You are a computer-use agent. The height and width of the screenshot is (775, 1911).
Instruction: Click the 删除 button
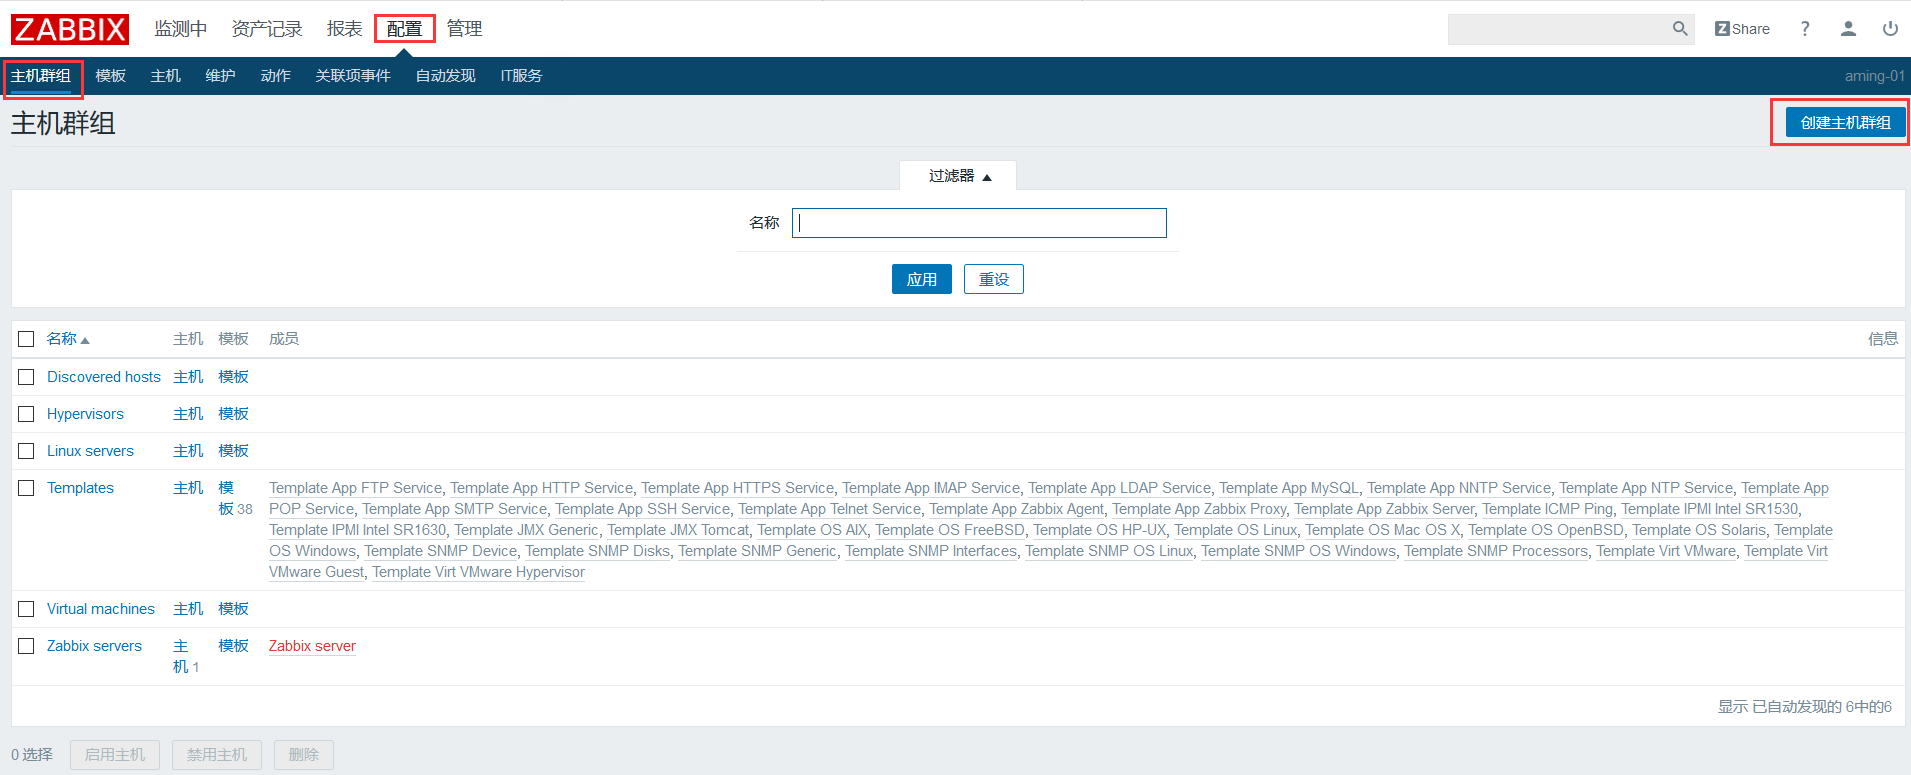[x=304, y=755]
